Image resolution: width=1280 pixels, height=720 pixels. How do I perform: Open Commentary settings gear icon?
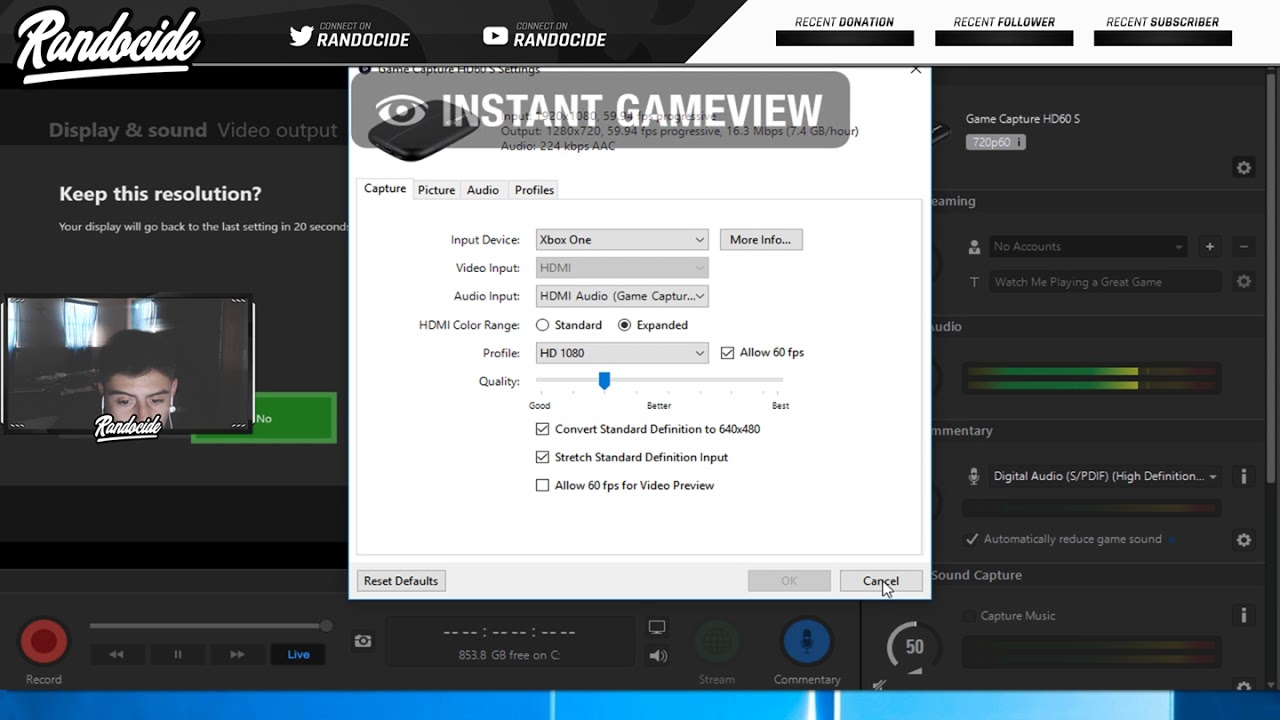(x=1244, y=540)
